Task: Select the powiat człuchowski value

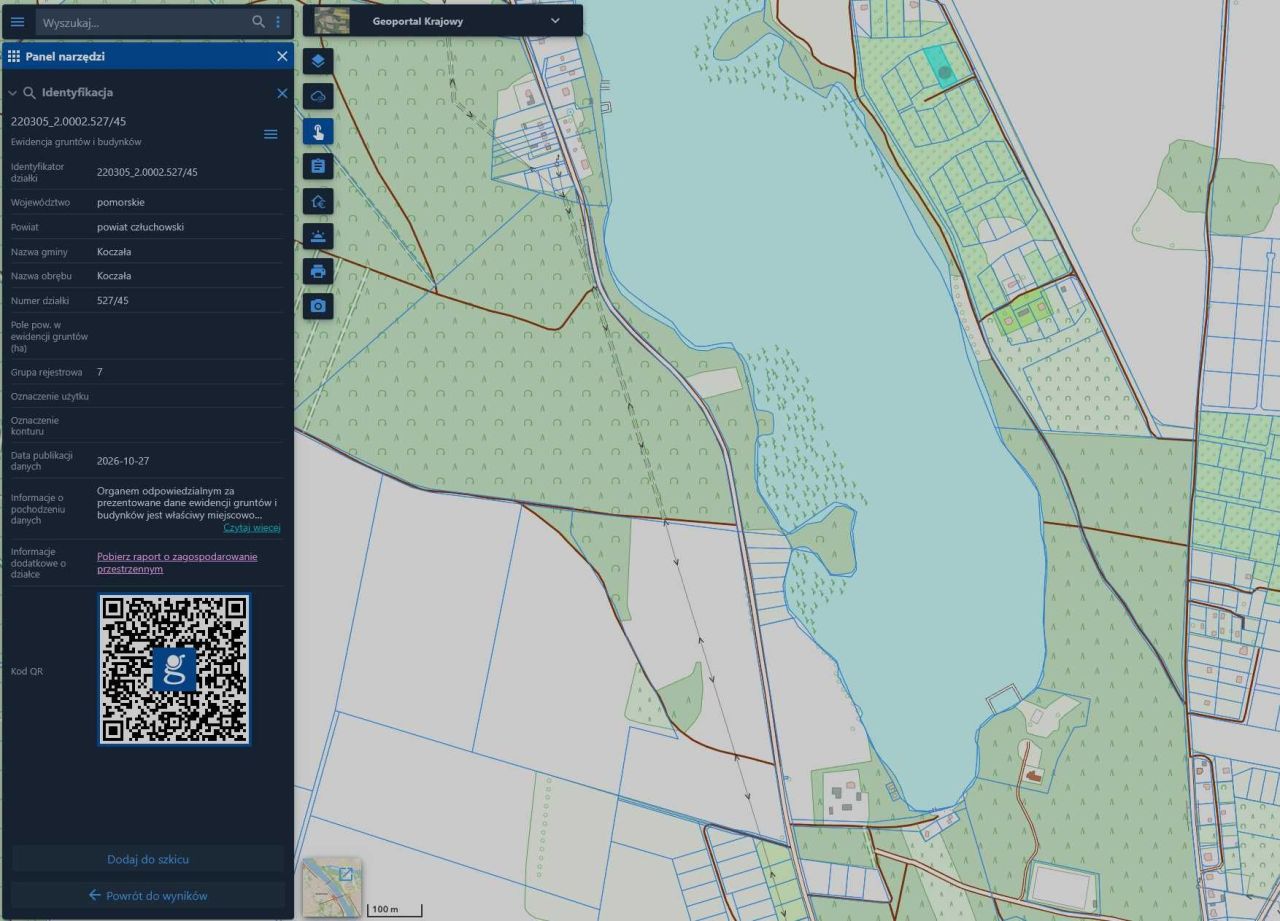Action: (140, 227)
